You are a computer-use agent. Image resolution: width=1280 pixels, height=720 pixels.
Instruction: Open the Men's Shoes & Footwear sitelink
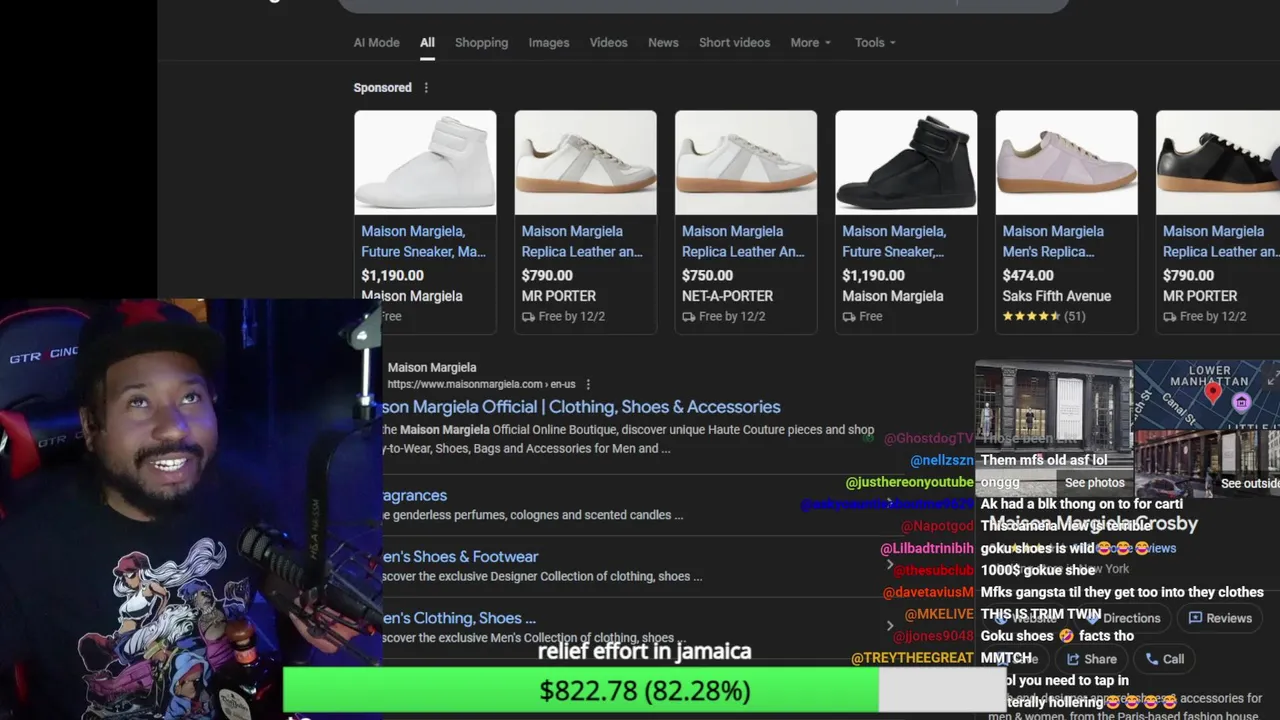point(460,556)
